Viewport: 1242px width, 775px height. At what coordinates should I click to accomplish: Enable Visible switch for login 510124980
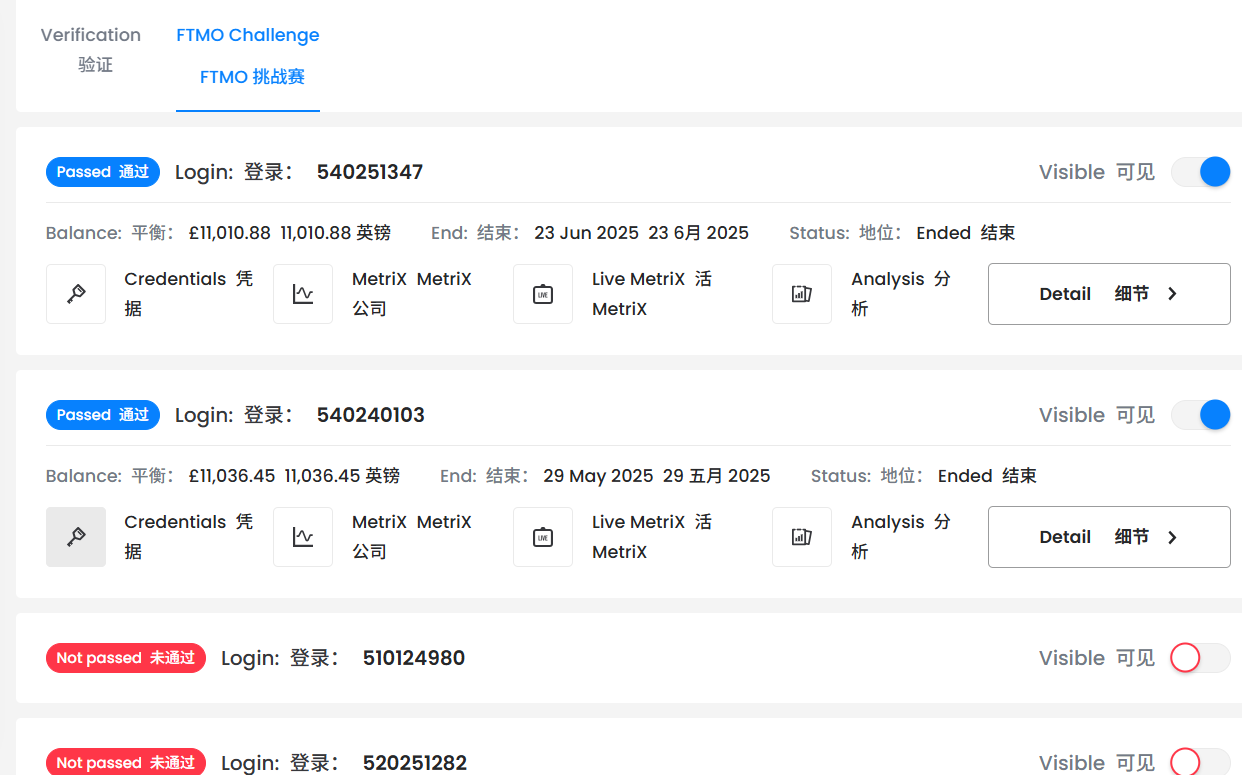(1200, 658)
